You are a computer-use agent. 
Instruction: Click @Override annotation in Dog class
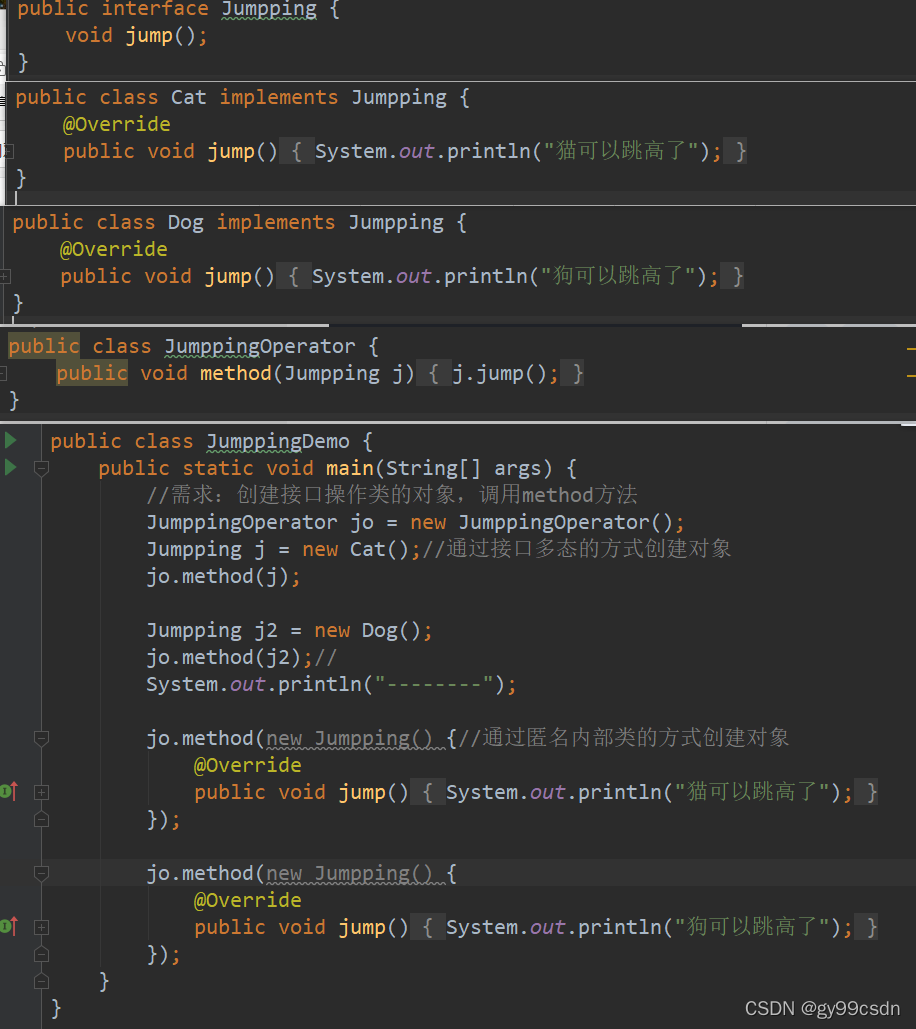[x=114, y=249]
